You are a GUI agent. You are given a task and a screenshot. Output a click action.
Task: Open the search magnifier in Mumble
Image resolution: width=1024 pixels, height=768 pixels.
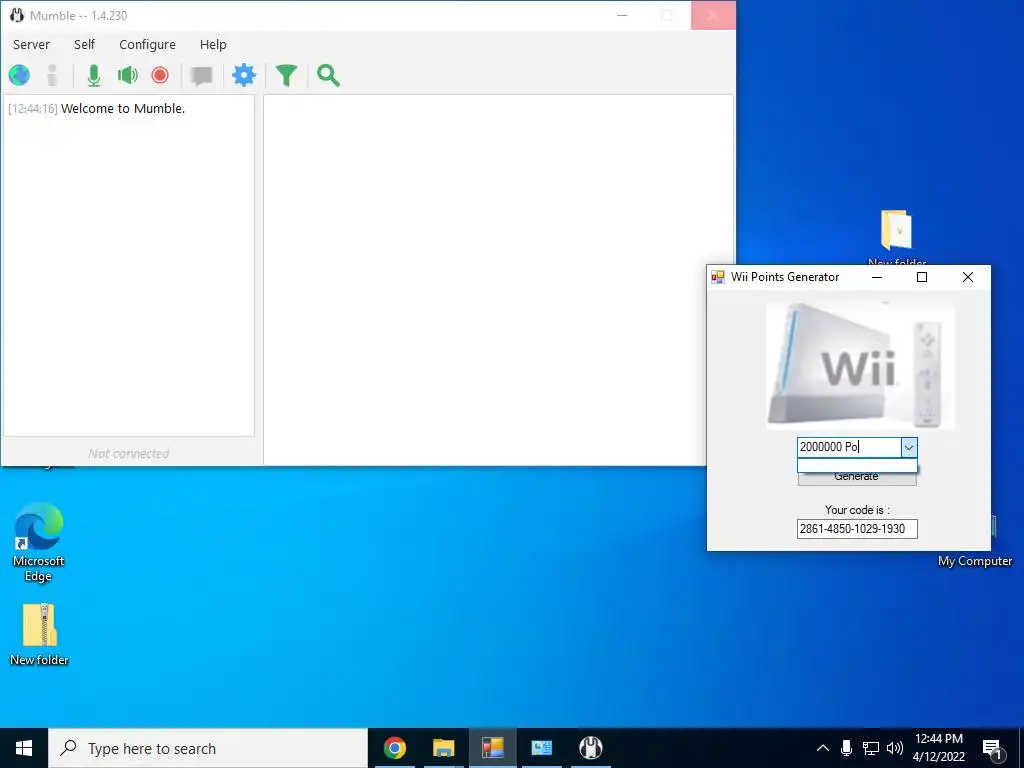click(328, 76)
